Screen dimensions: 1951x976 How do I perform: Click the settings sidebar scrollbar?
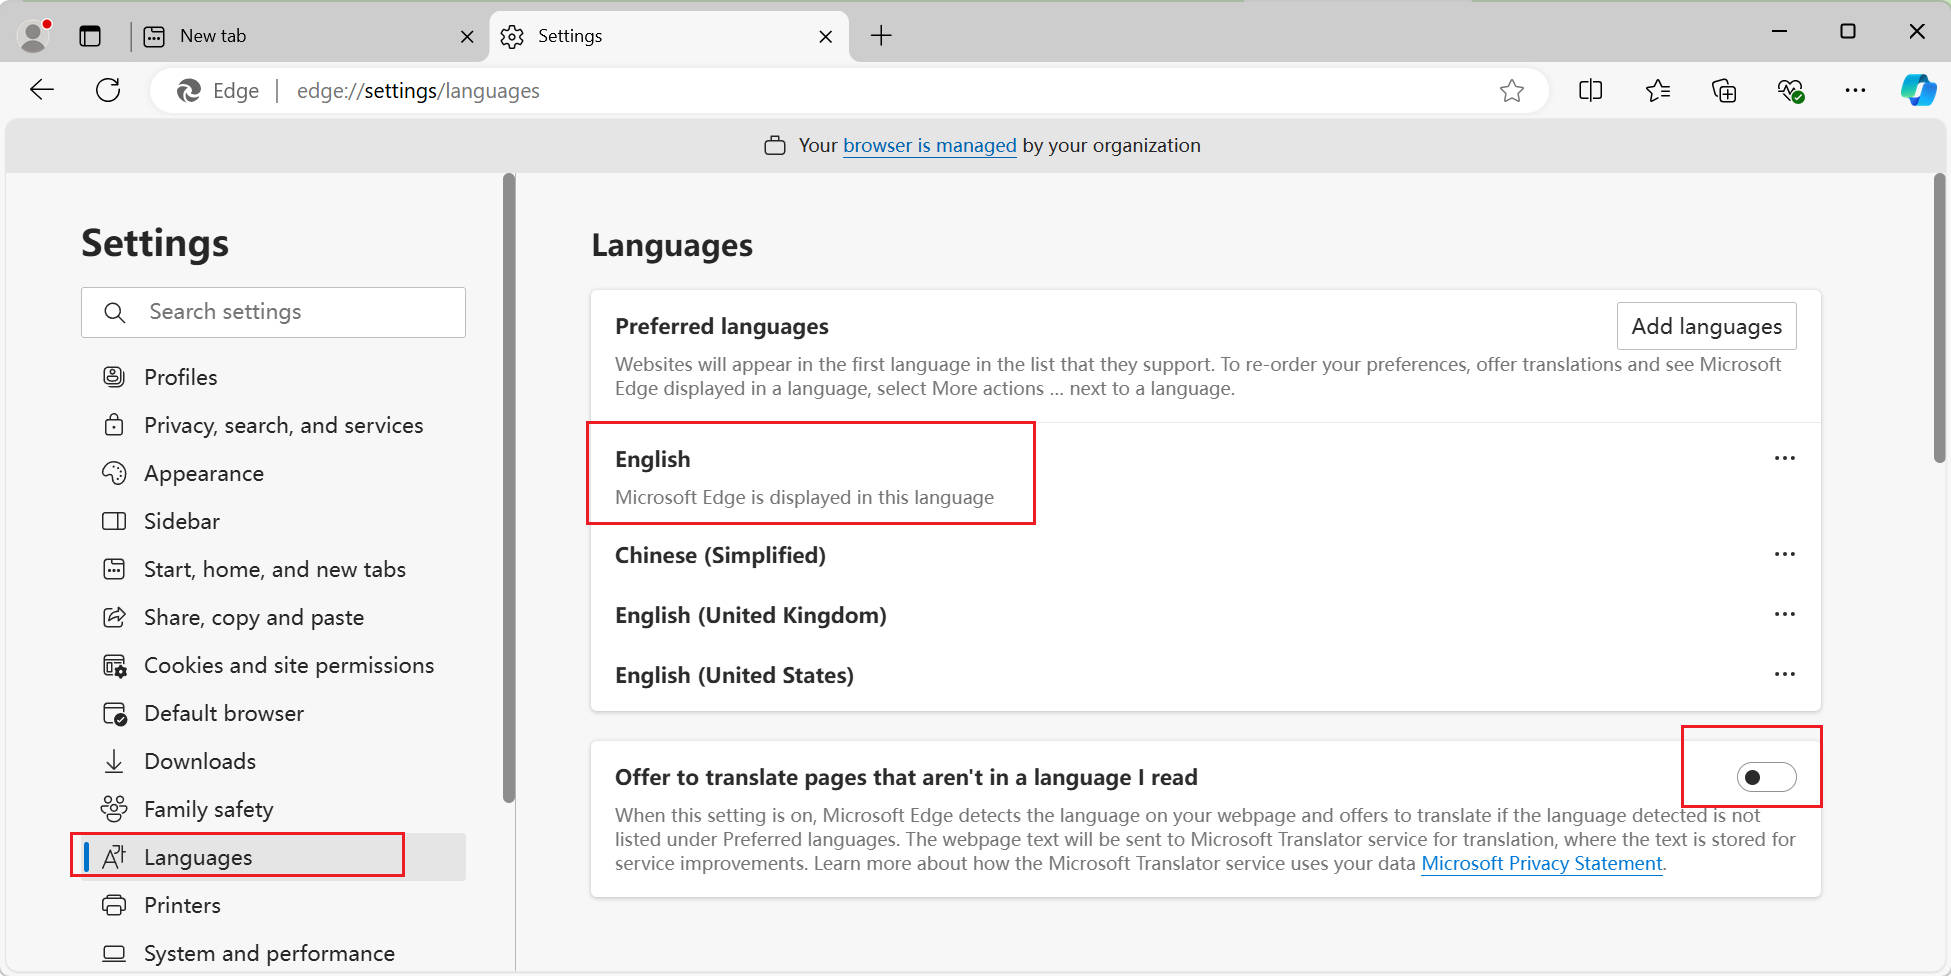[509, 488]
